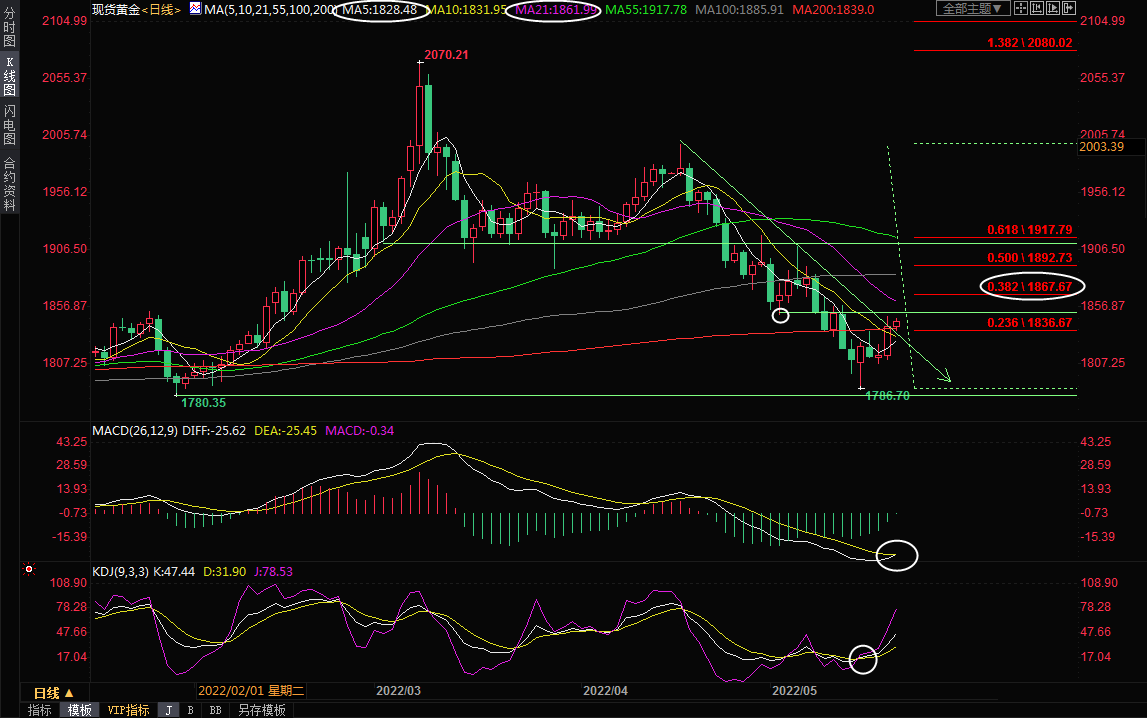Toggle the BB template button
The width and height of the screenshot is (1147, 718).
click(214, 710)
